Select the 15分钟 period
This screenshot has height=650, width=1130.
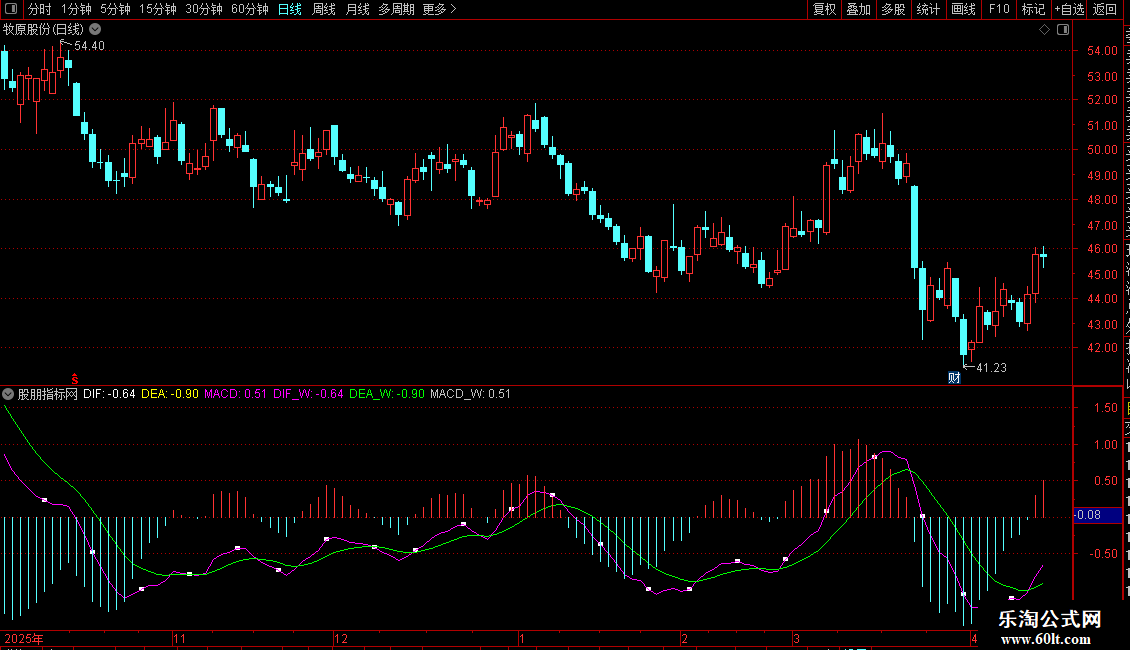157,9
